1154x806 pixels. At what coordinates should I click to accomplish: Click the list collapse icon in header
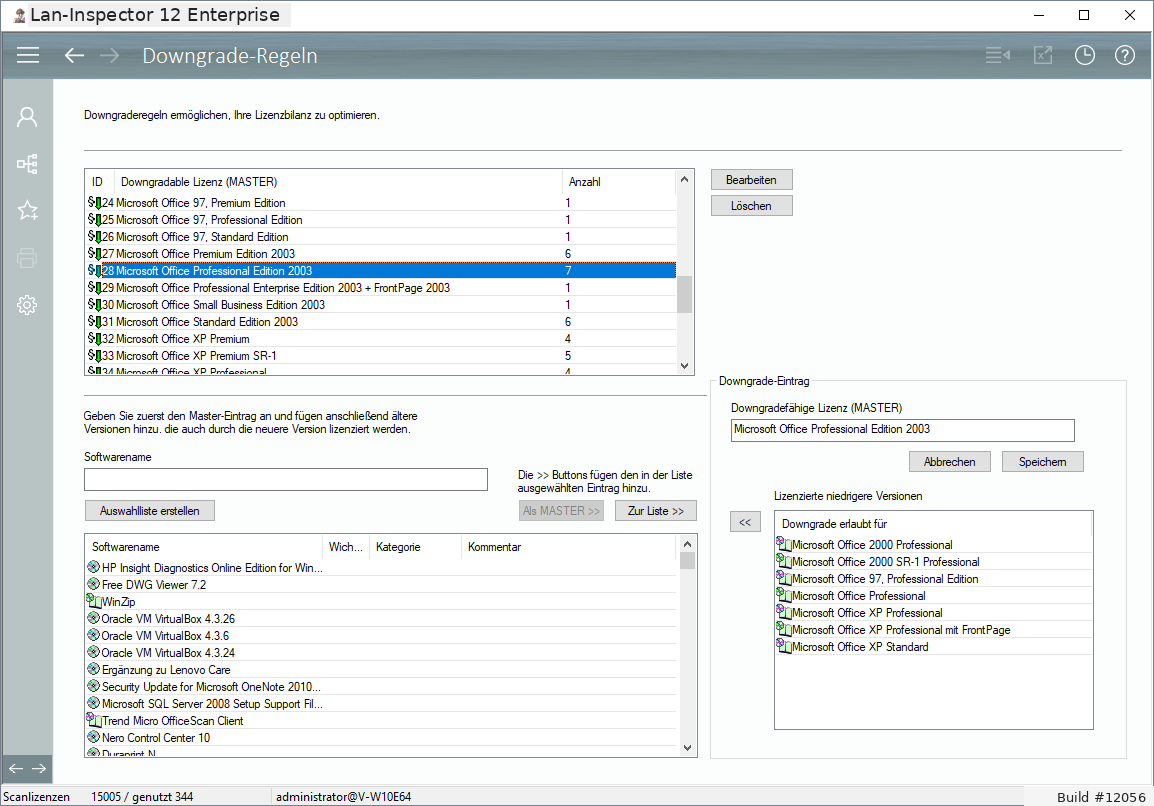998,55
